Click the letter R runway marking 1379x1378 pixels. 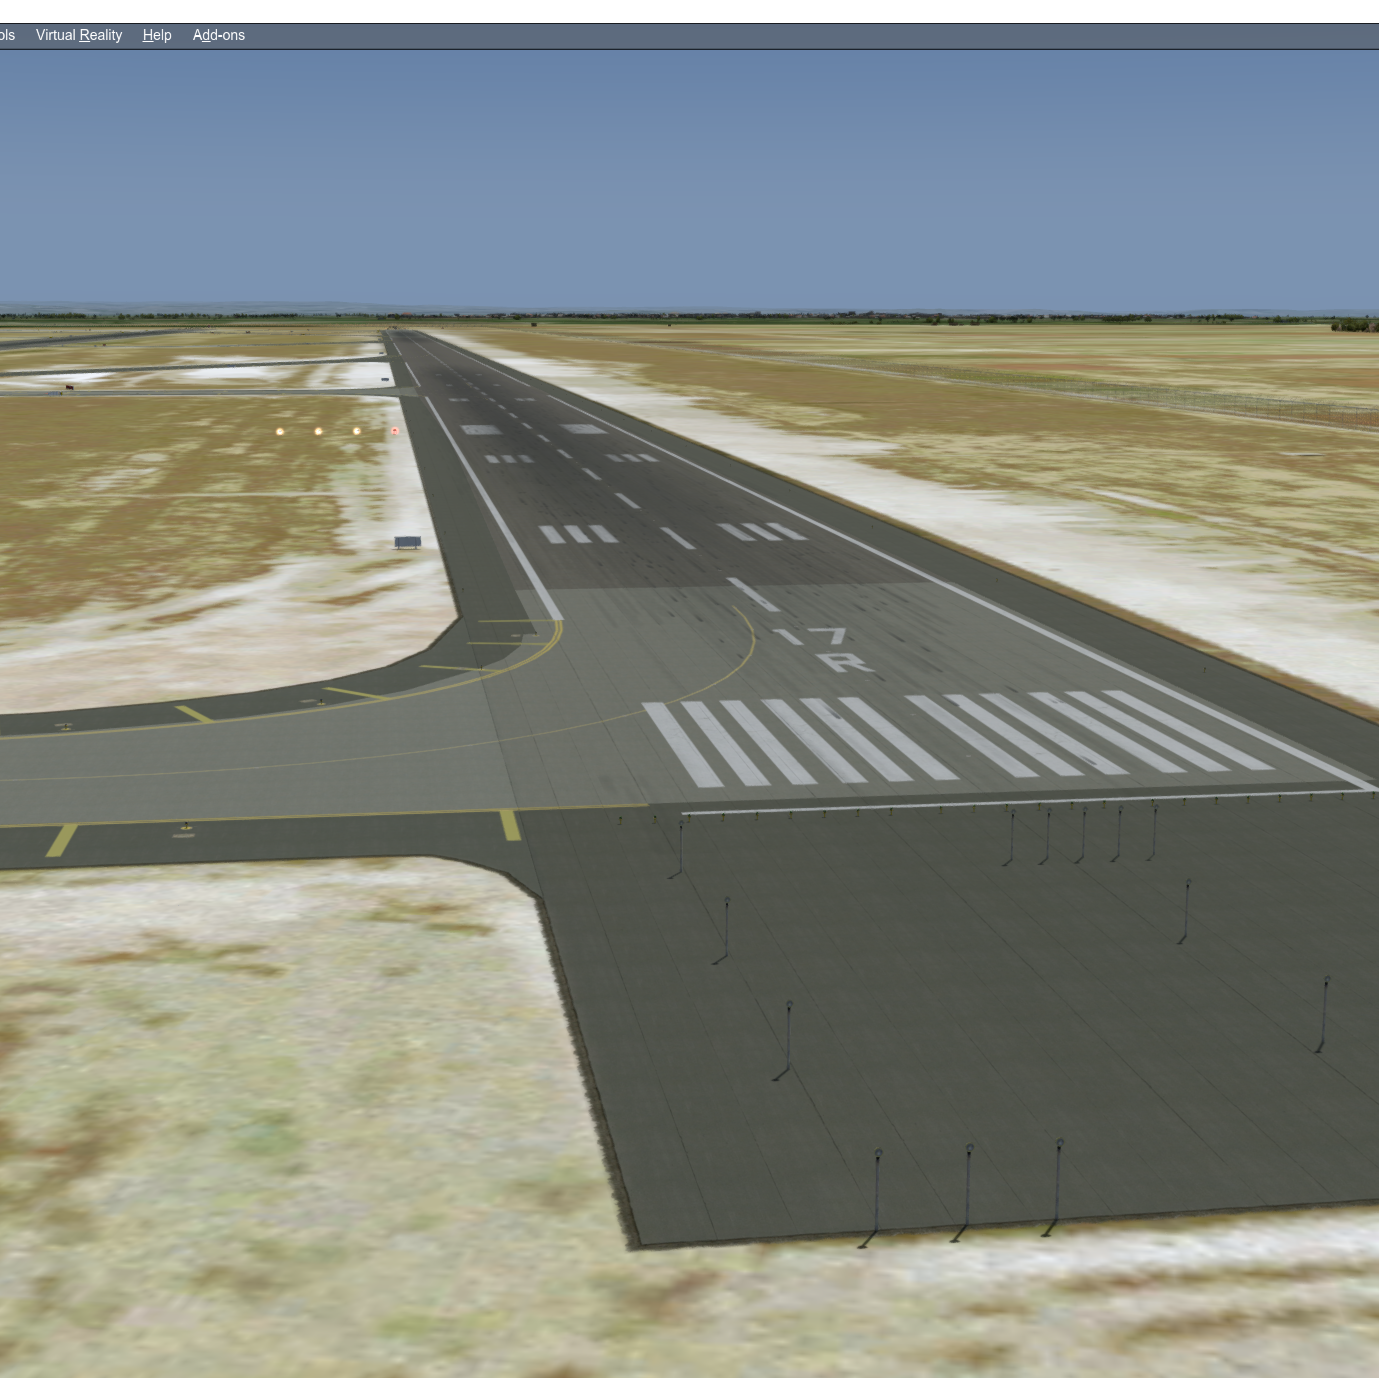click(844, 661)
